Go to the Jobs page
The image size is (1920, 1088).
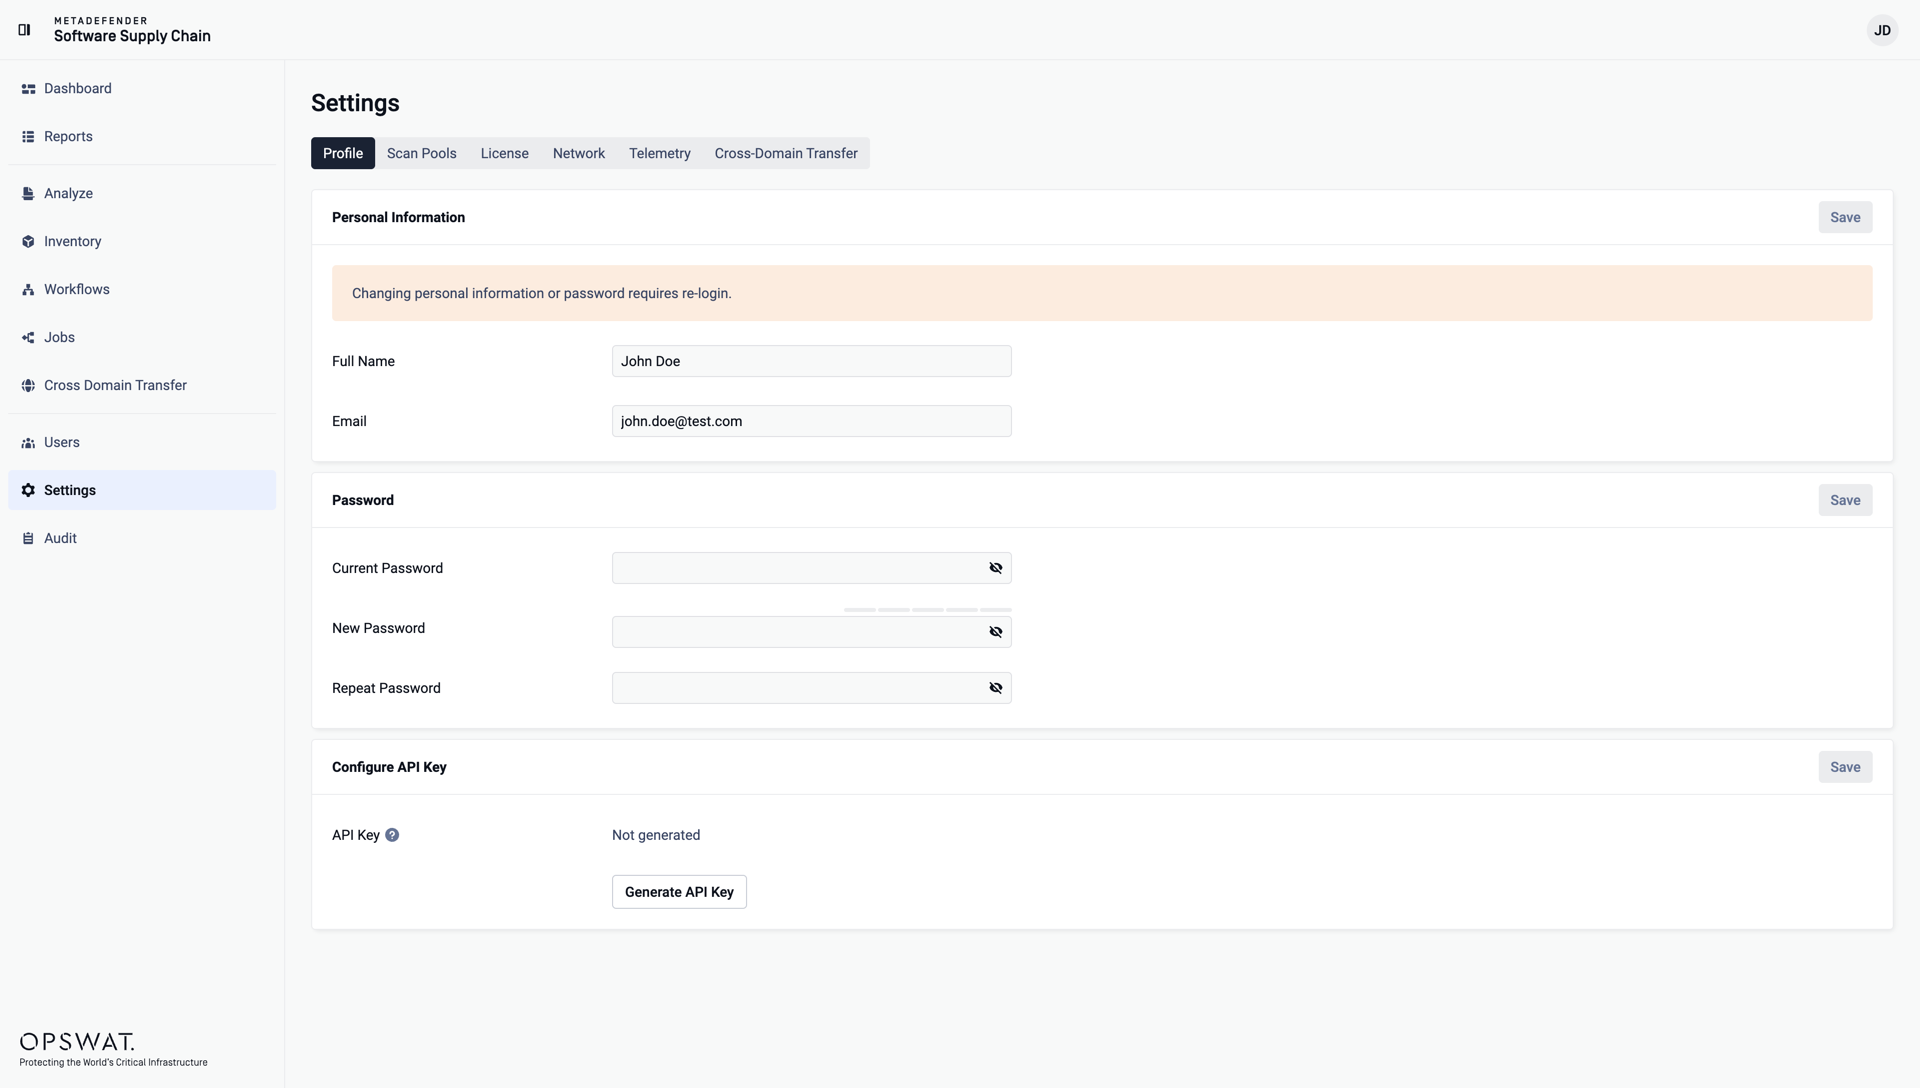point(142,338)
